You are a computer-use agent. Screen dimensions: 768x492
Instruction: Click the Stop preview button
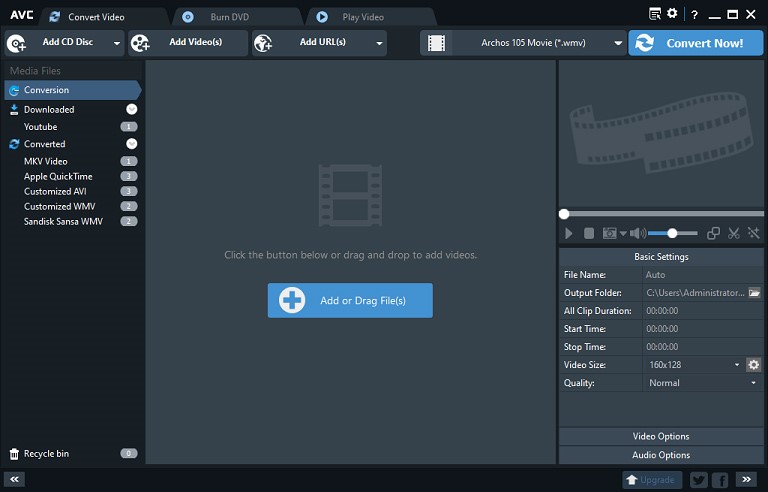click(589, 233)
